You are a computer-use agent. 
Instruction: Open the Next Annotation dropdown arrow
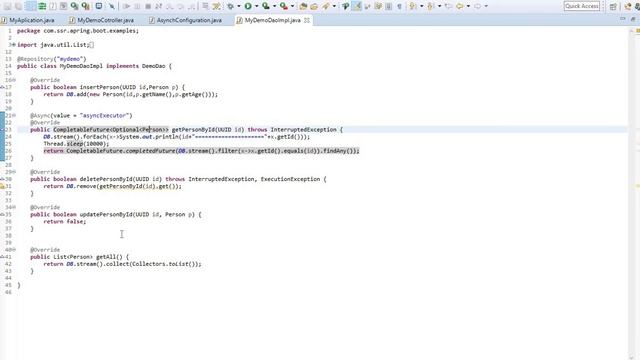click(x=422, y=6)
